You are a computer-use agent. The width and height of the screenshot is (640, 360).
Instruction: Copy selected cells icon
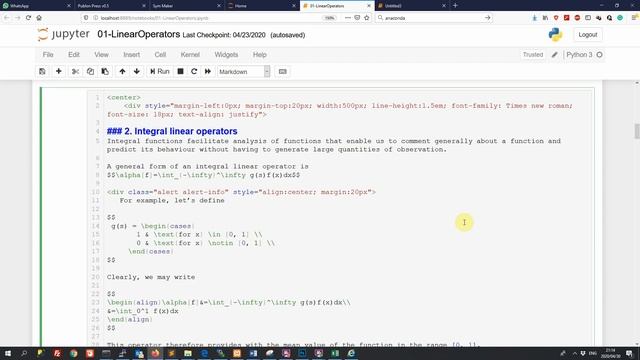90,71
